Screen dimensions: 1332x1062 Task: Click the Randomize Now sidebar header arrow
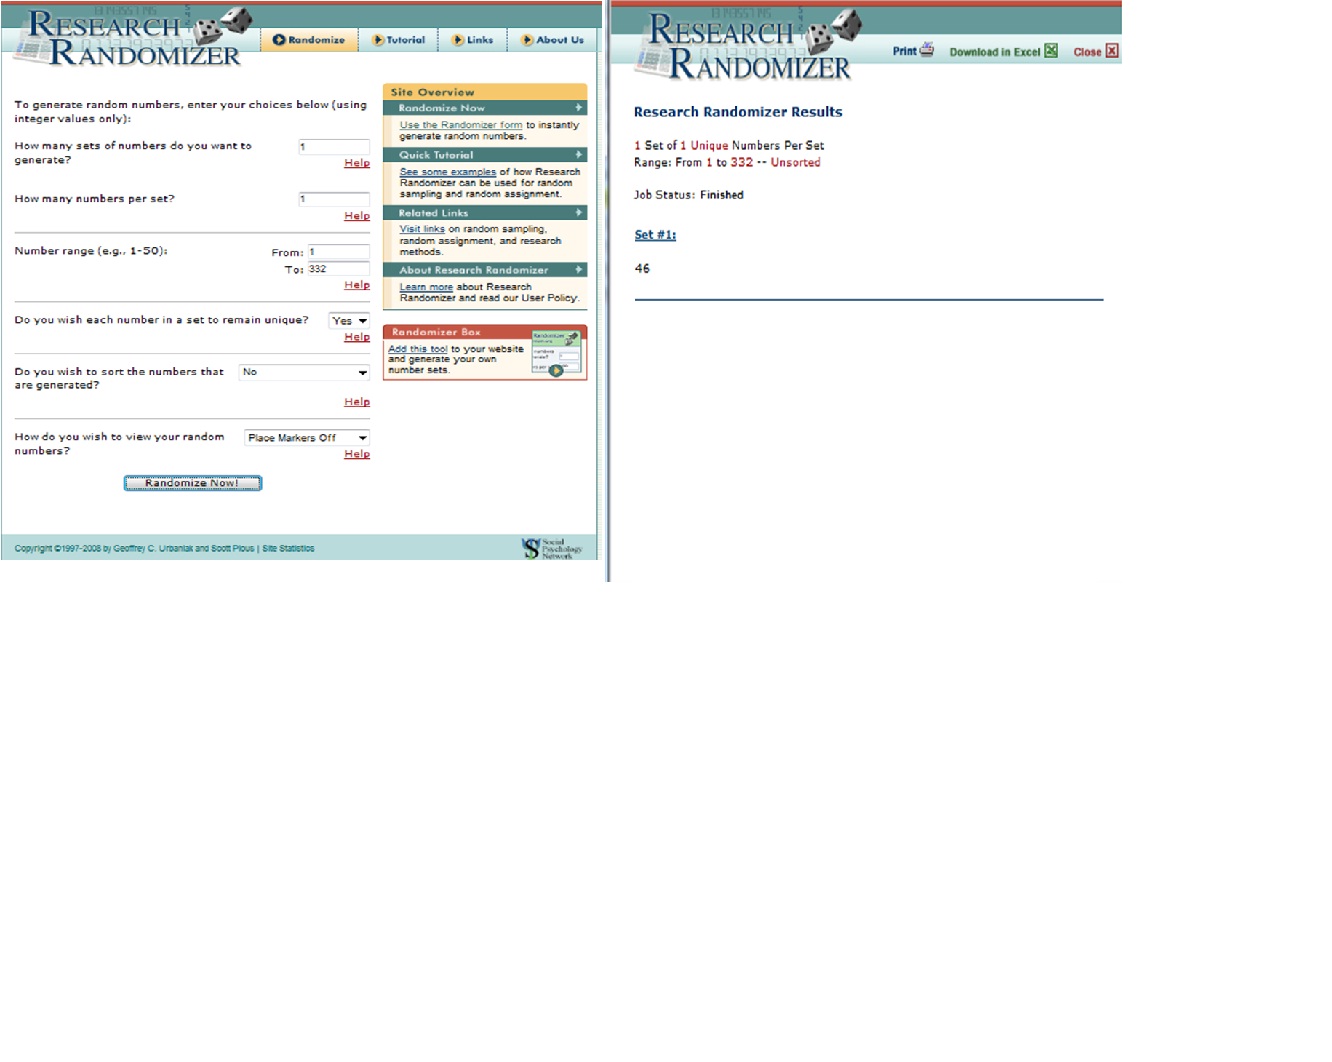578,107
